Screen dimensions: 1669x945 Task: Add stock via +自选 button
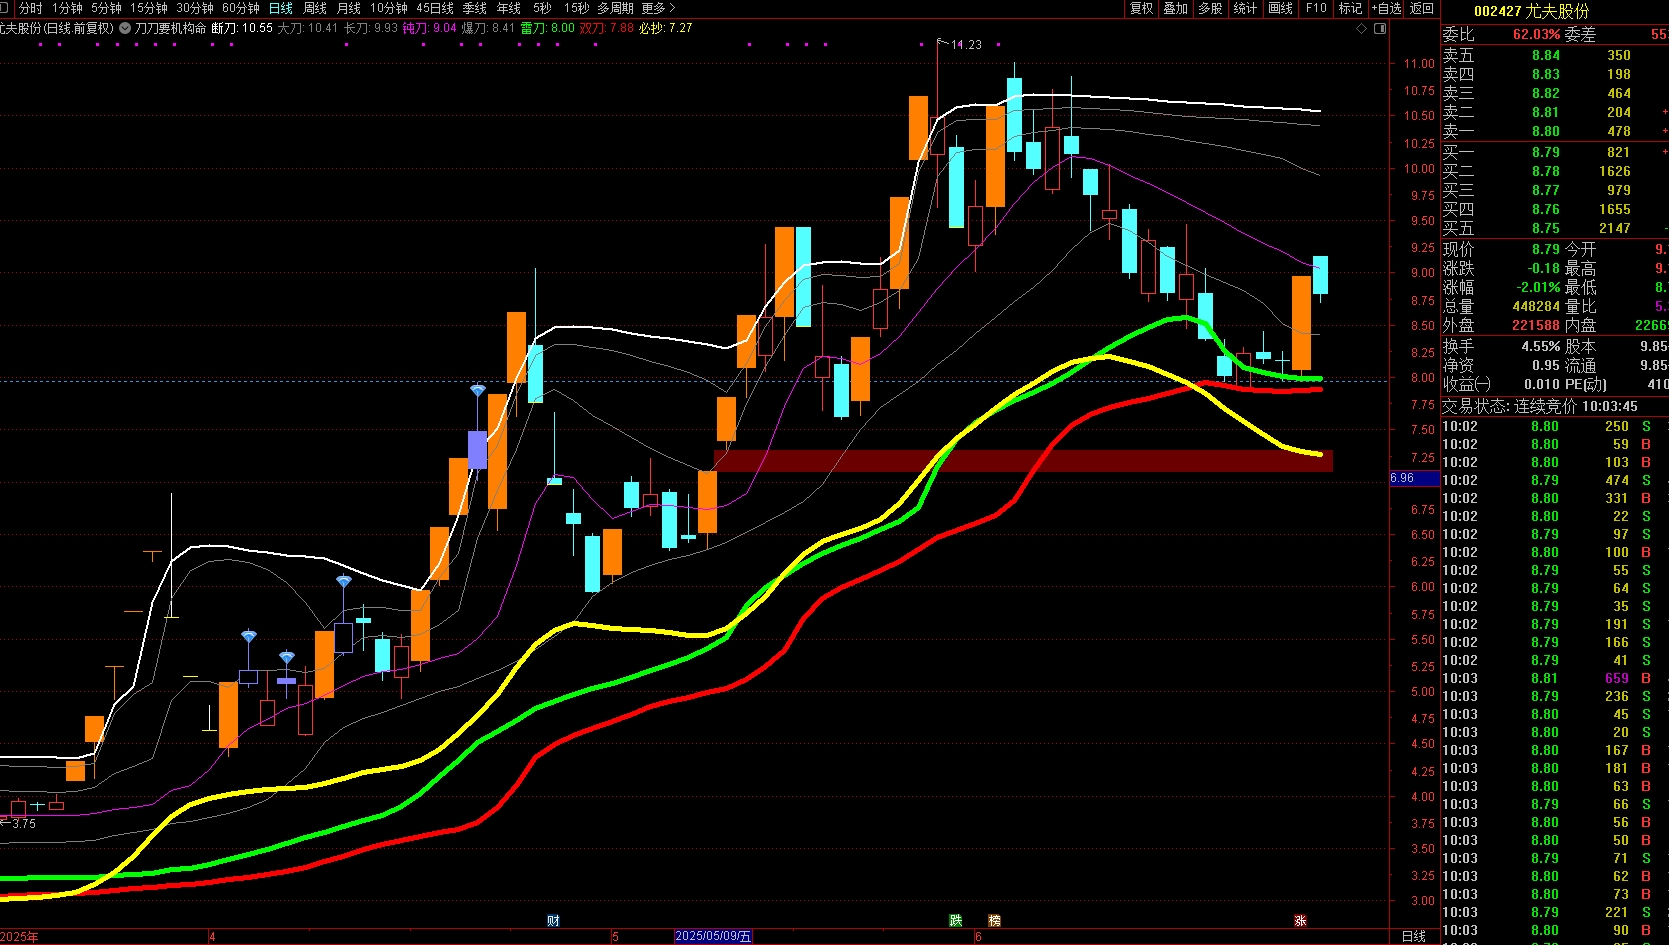[1386, 8]
